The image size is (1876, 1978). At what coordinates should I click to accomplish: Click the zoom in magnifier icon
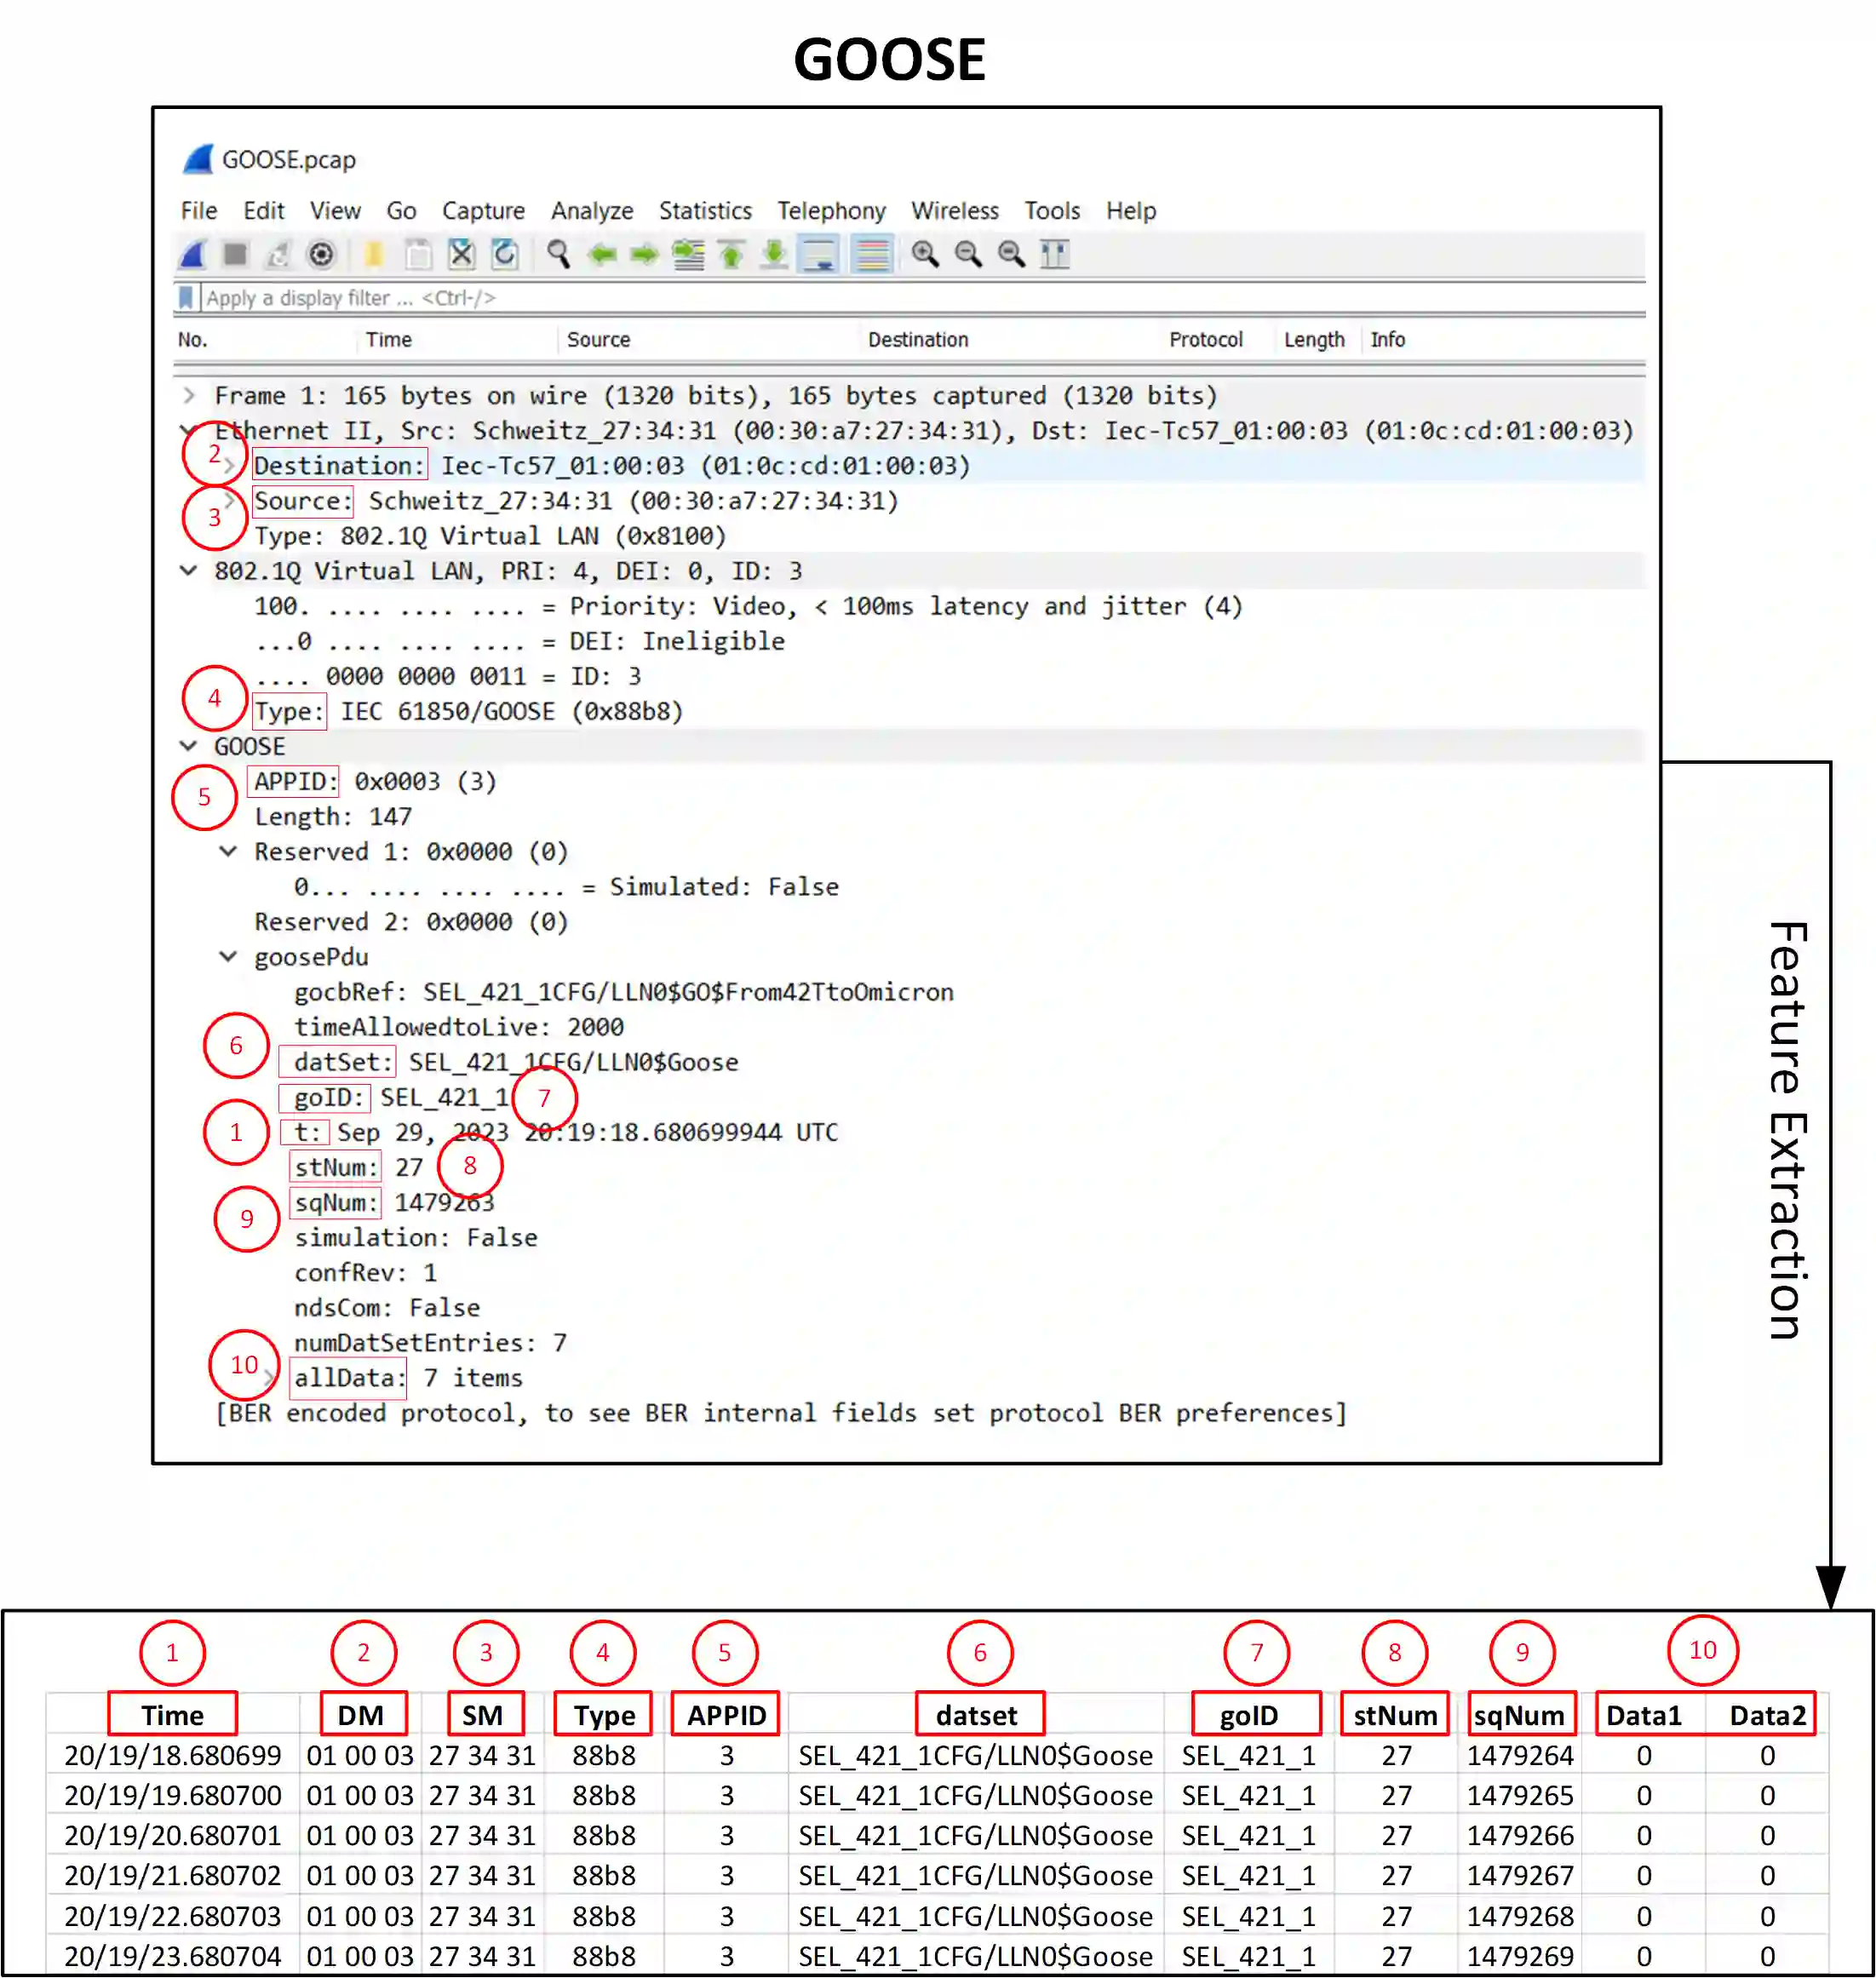[x=925, y=255]
